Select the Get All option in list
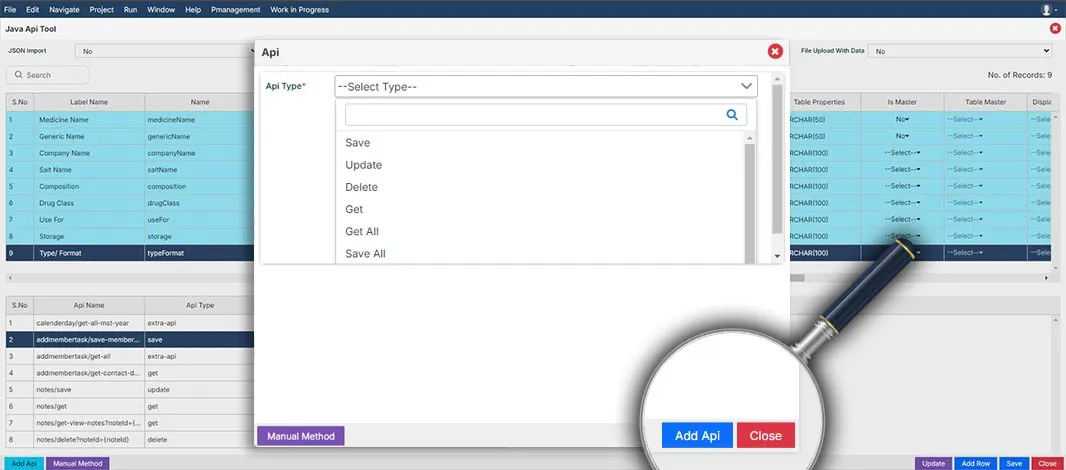This screenshot has height=470, width=1066. coord(362,231)
